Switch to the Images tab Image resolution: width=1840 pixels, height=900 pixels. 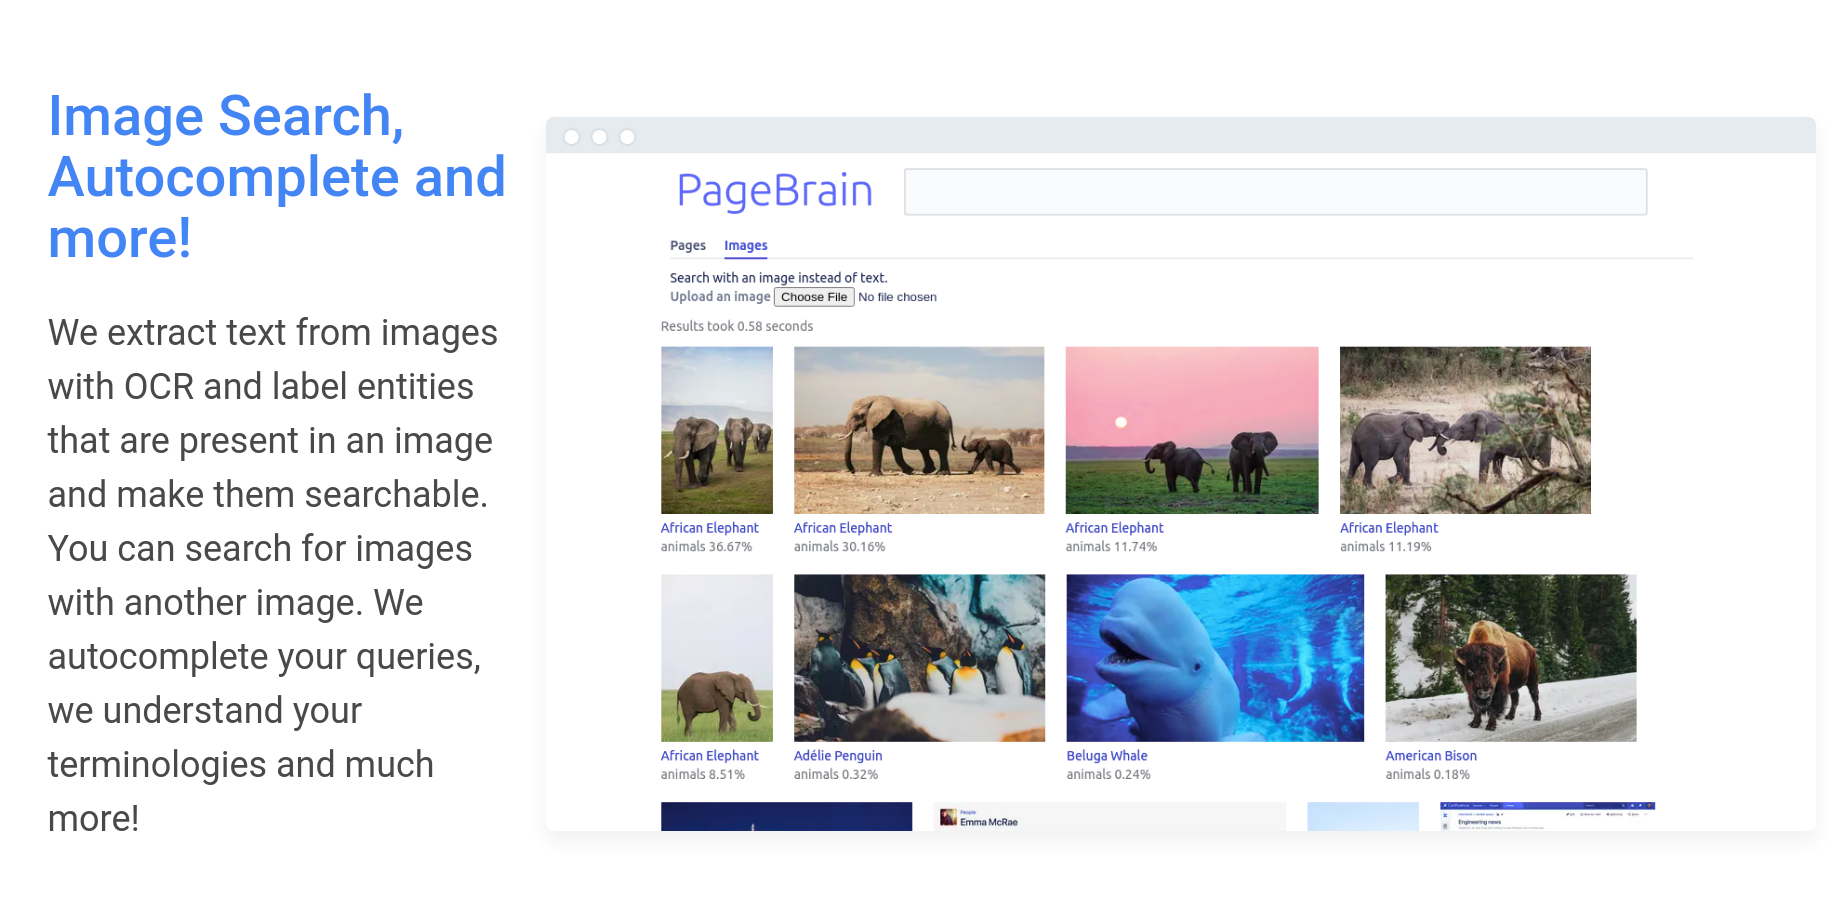(746, 245)
